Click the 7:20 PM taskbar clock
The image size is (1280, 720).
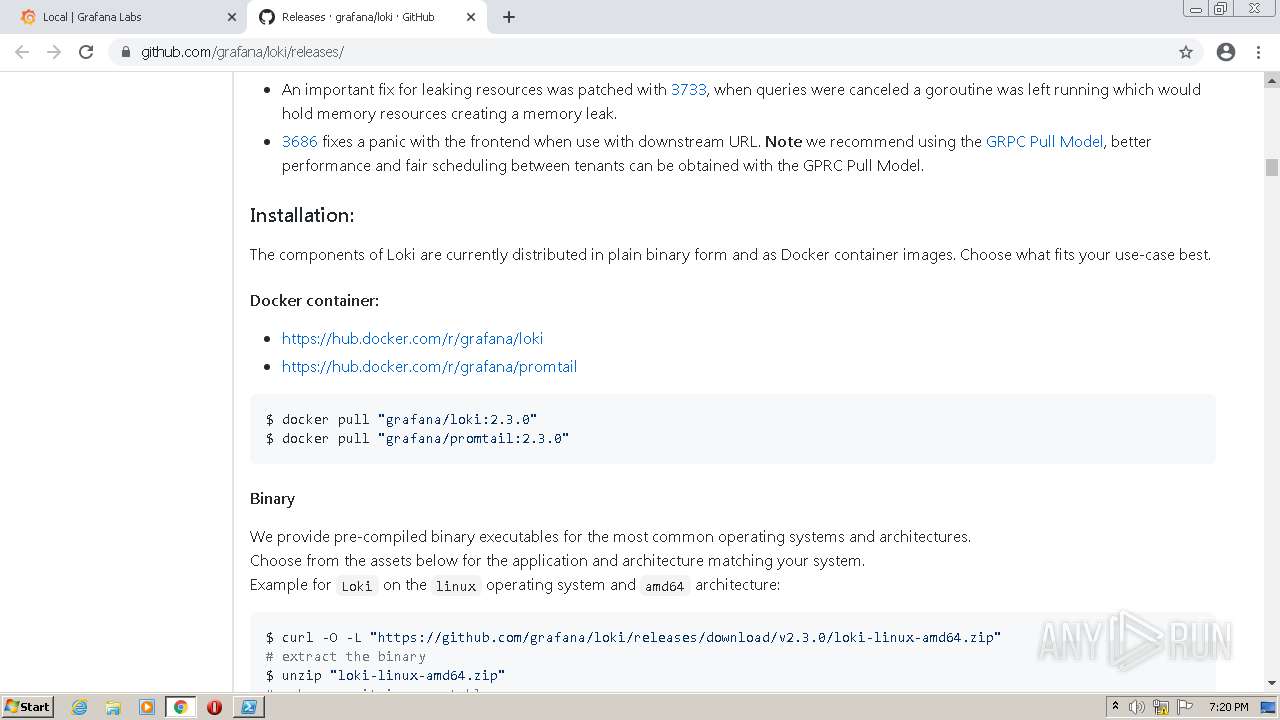pyautogui.click(x=1228, y=707)
